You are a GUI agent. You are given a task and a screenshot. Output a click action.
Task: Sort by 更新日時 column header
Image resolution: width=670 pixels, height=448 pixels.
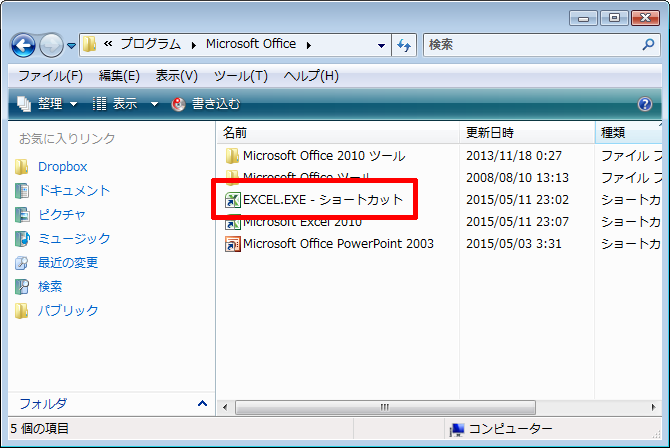pos(527,133)
